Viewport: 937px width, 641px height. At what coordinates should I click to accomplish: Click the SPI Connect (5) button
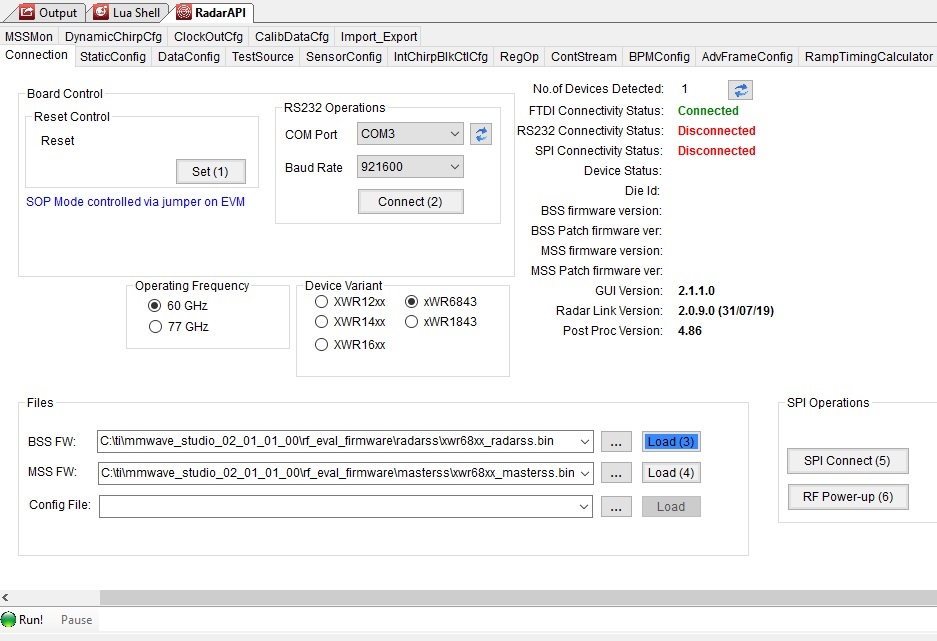[847, 461]
